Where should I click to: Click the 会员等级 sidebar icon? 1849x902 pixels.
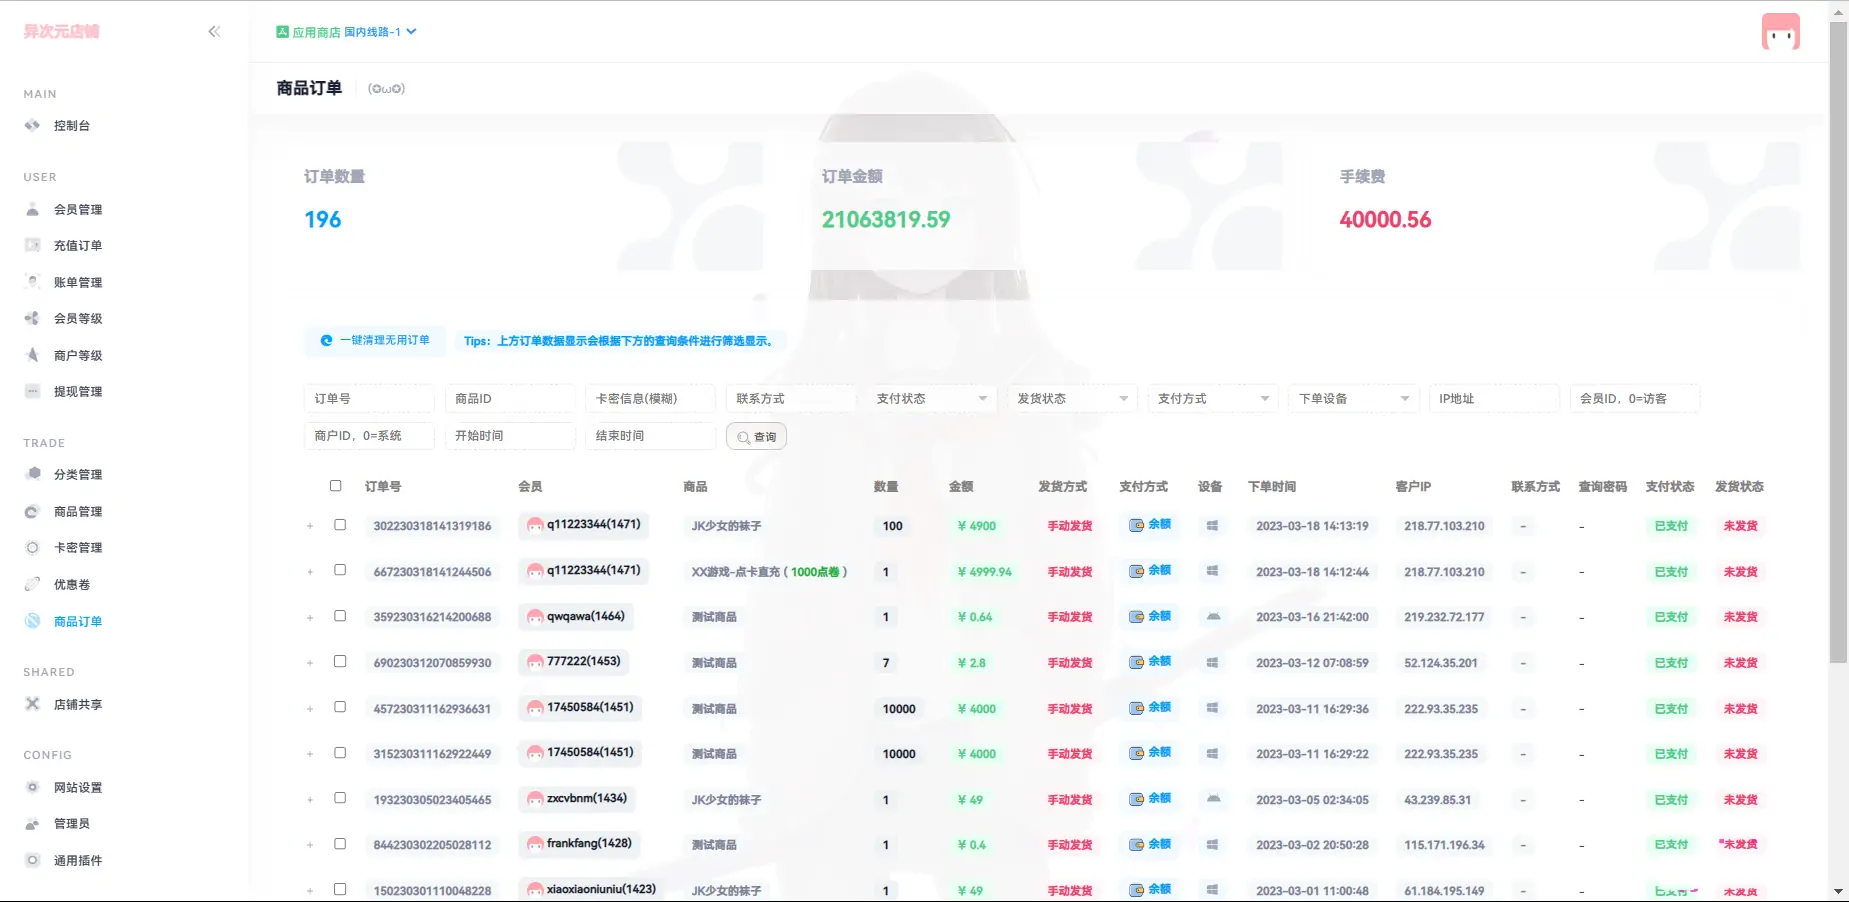pos(32,319)
